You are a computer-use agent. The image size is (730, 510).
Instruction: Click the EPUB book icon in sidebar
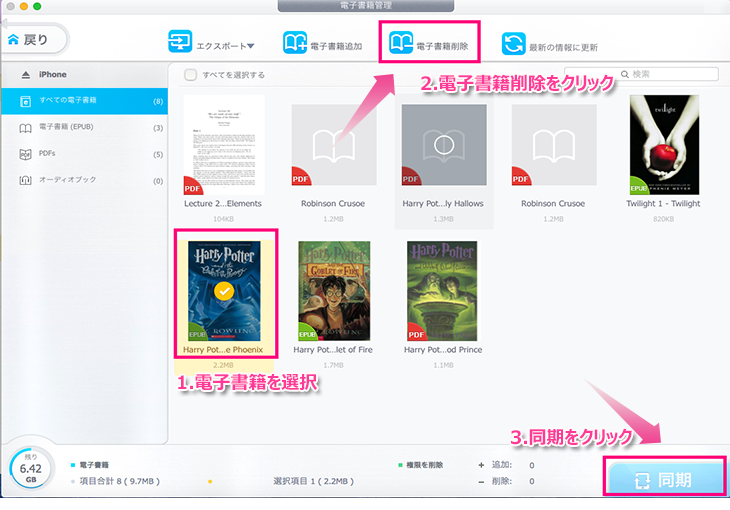pos(25,128)
